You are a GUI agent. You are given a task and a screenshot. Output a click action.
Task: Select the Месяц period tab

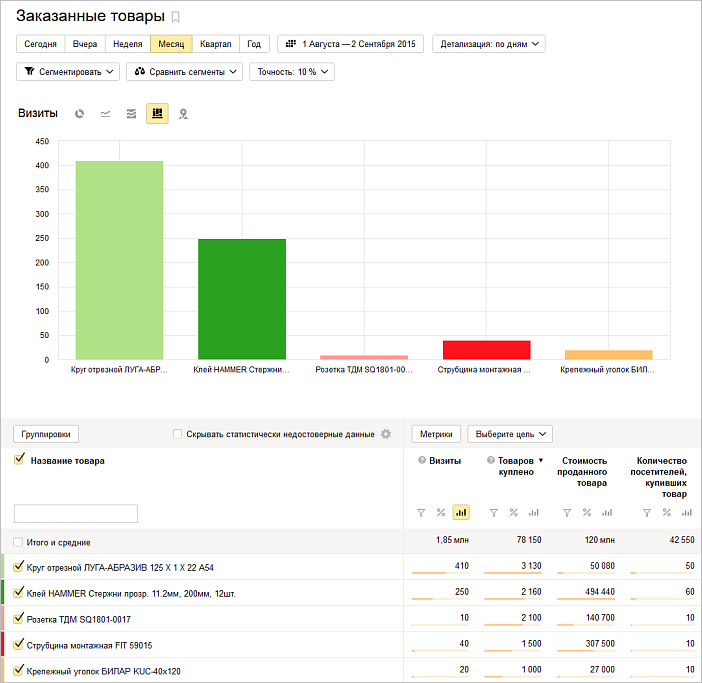coord(171,44)
